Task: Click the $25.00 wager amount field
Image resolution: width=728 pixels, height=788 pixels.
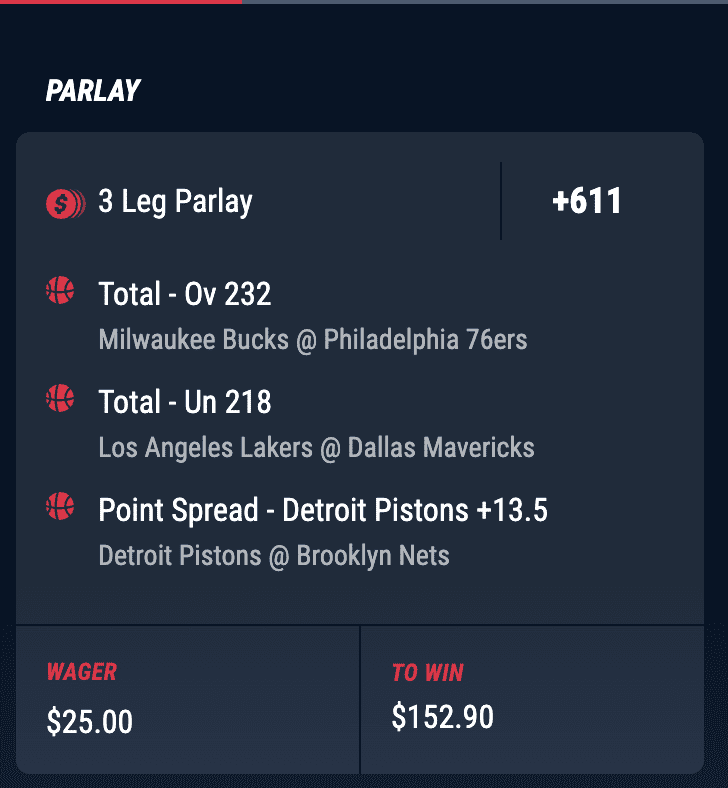Action: [89, 722]
